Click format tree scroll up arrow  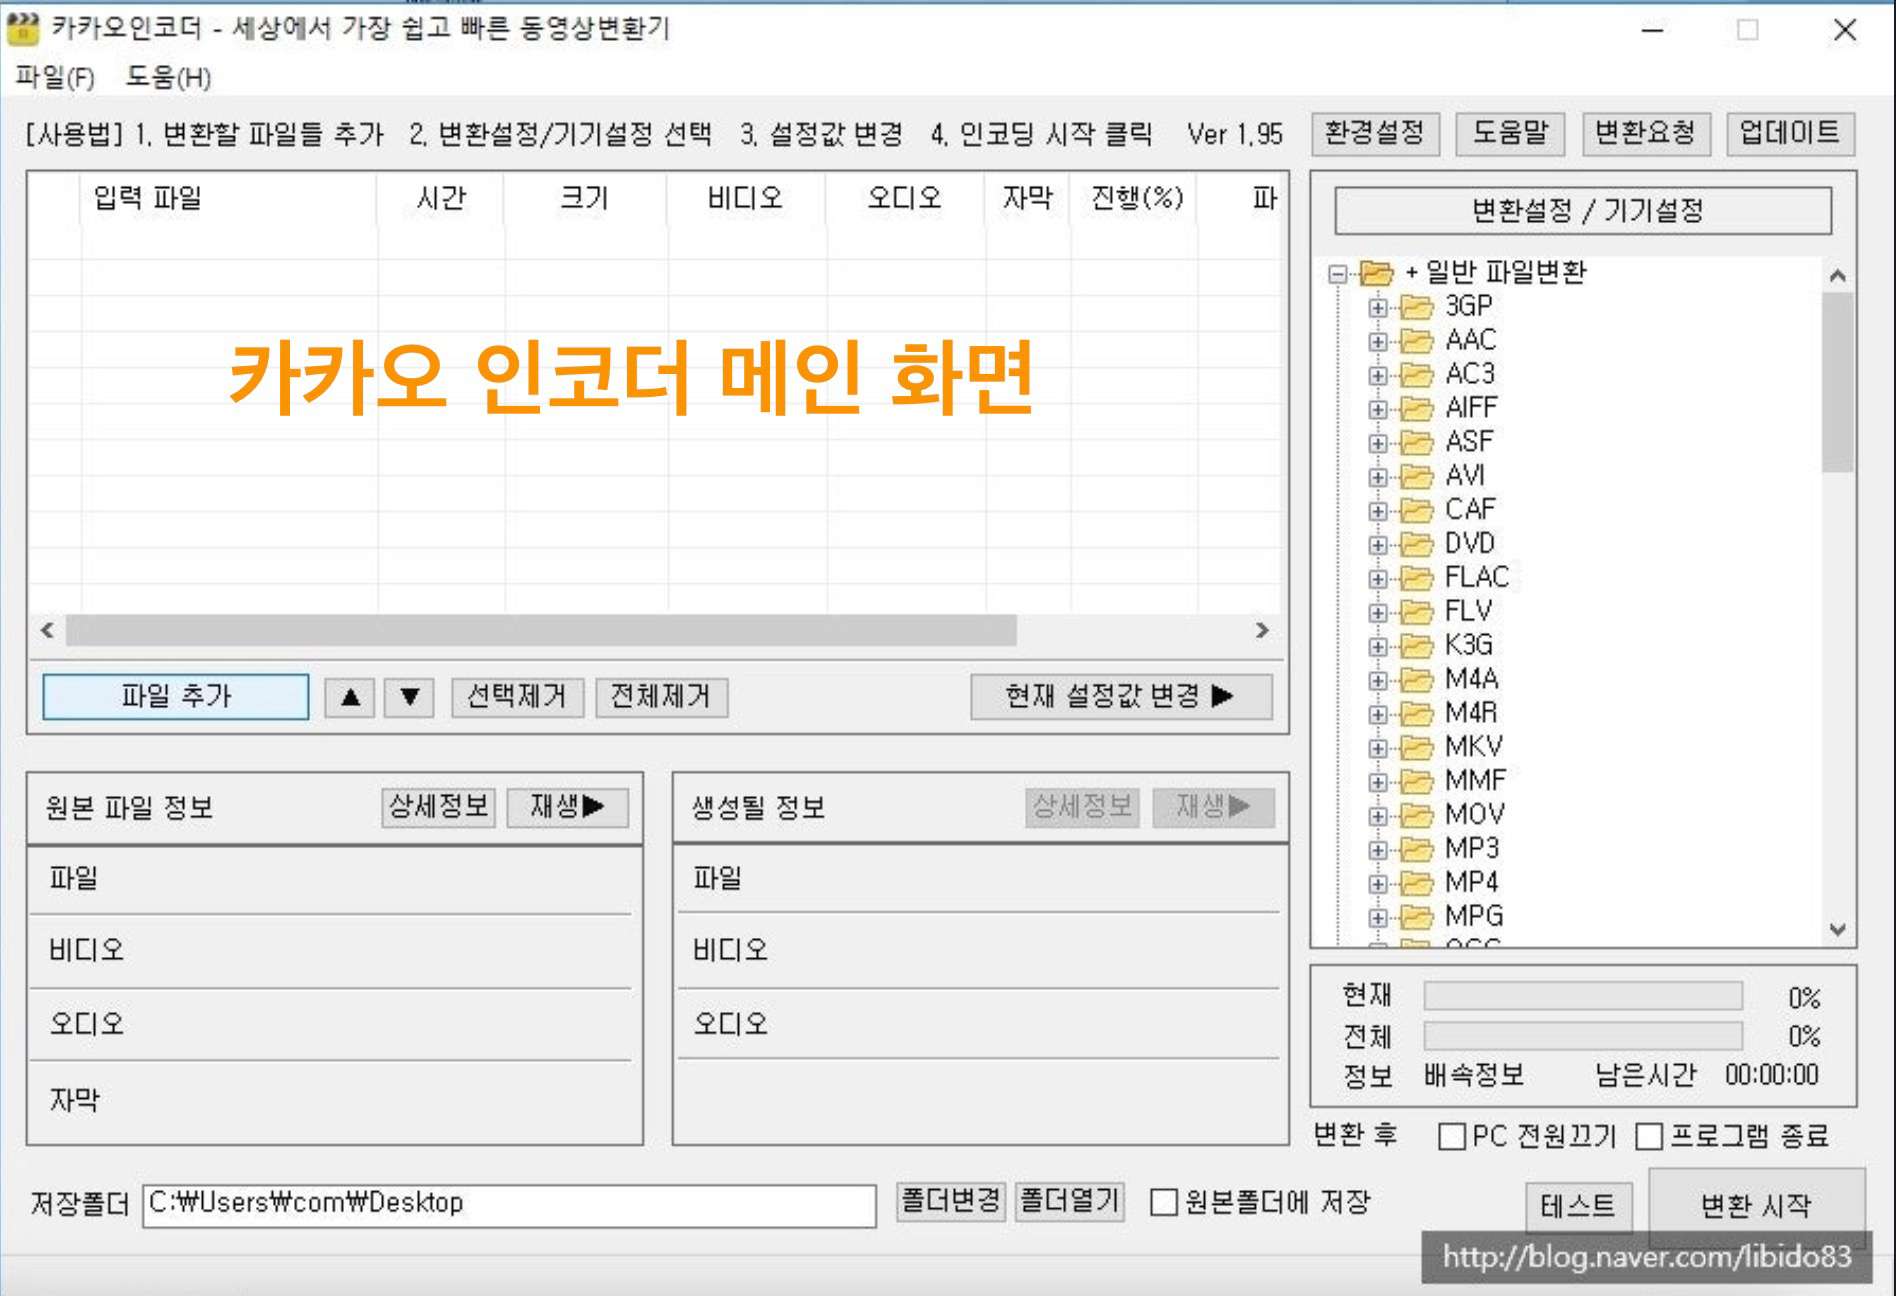pos(1837,276)
